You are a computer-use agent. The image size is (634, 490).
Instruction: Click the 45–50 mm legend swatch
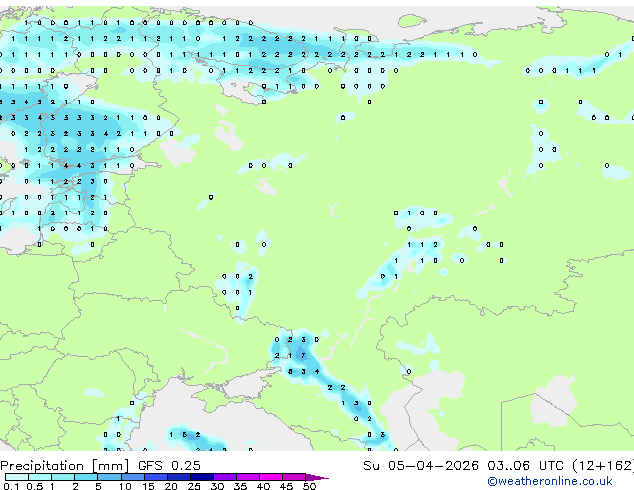click(x=294, y=477)
